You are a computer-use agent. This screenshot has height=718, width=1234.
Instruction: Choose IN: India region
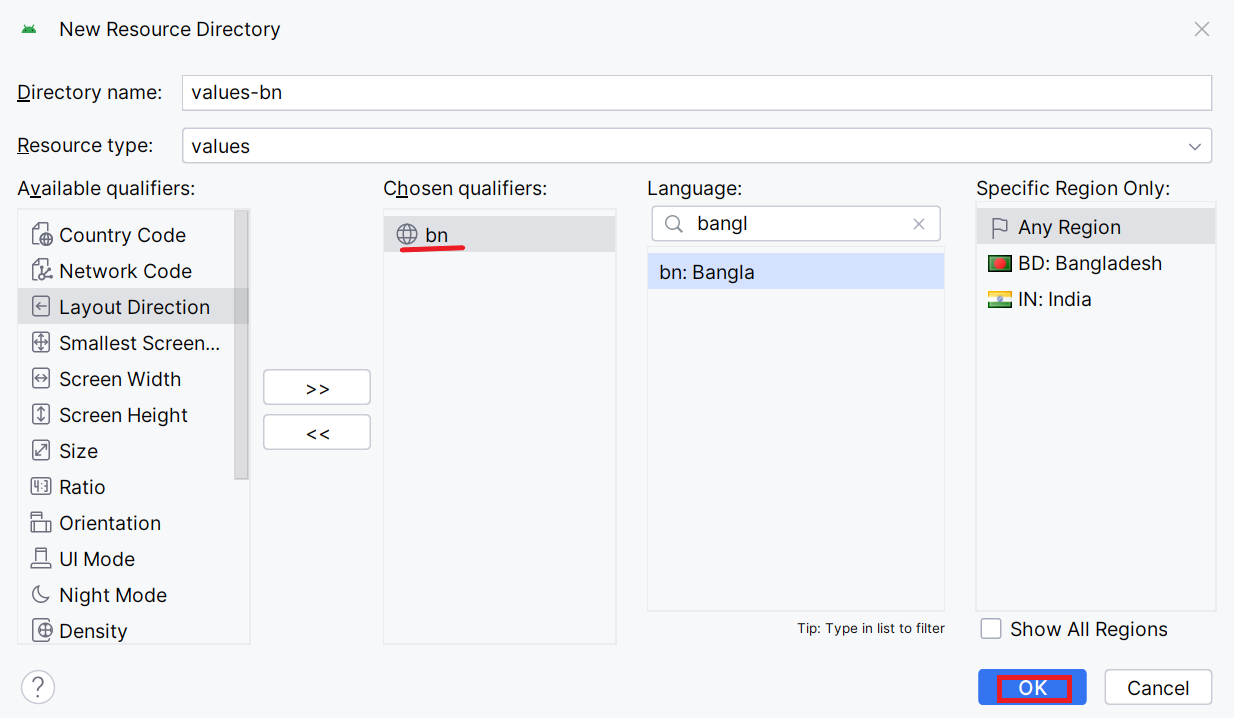1054,300
